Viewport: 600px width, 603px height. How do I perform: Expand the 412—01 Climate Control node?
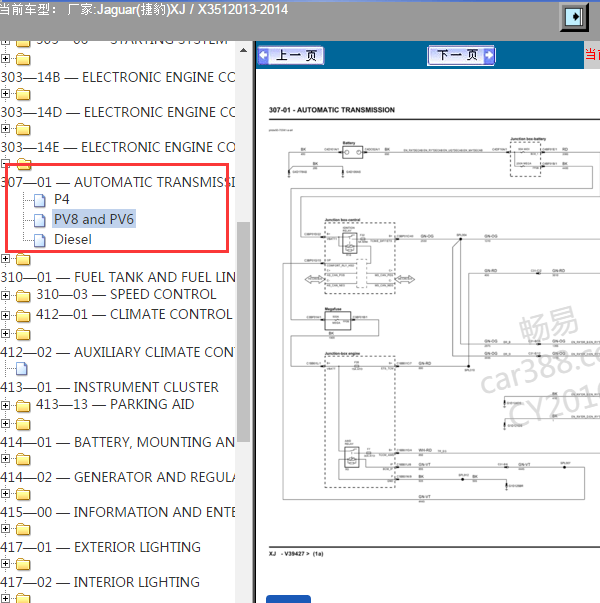5,315
